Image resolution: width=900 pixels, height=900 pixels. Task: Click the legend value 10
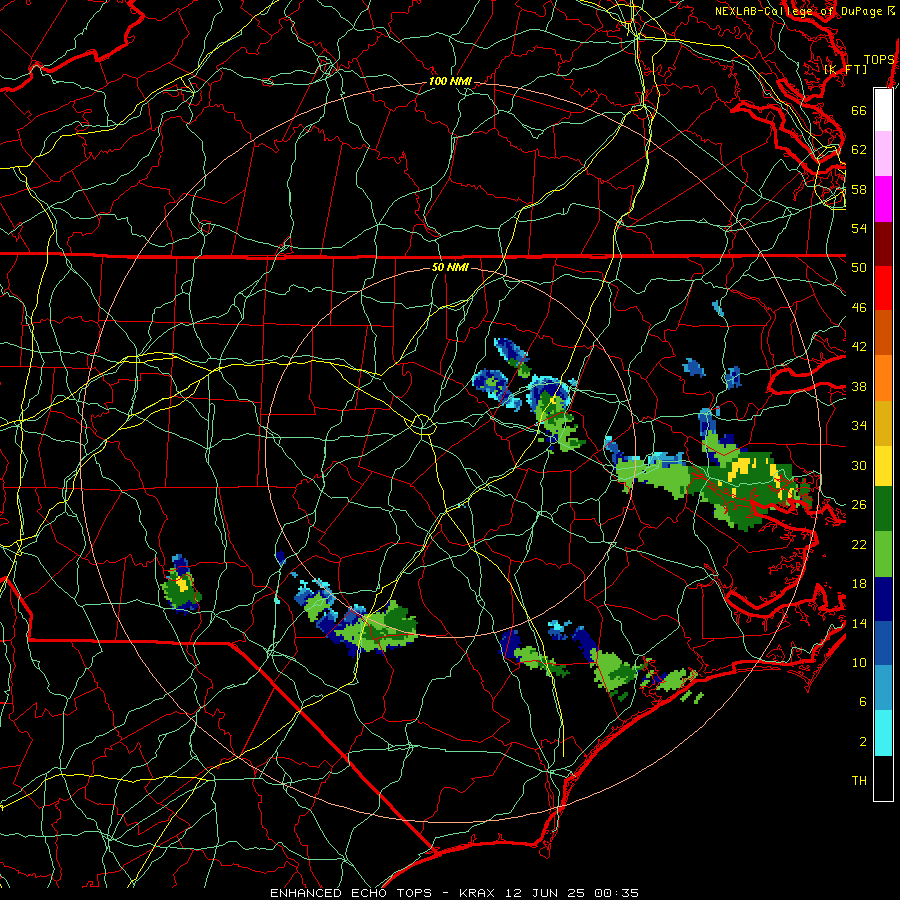click(859, 662)
